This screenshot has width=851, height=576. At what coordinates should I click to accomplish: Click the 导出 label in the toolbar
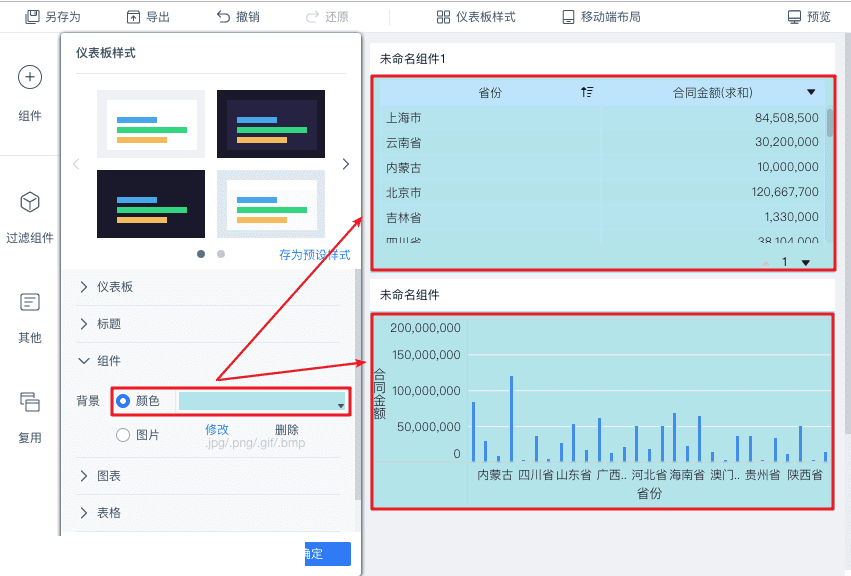pos(158,17)
